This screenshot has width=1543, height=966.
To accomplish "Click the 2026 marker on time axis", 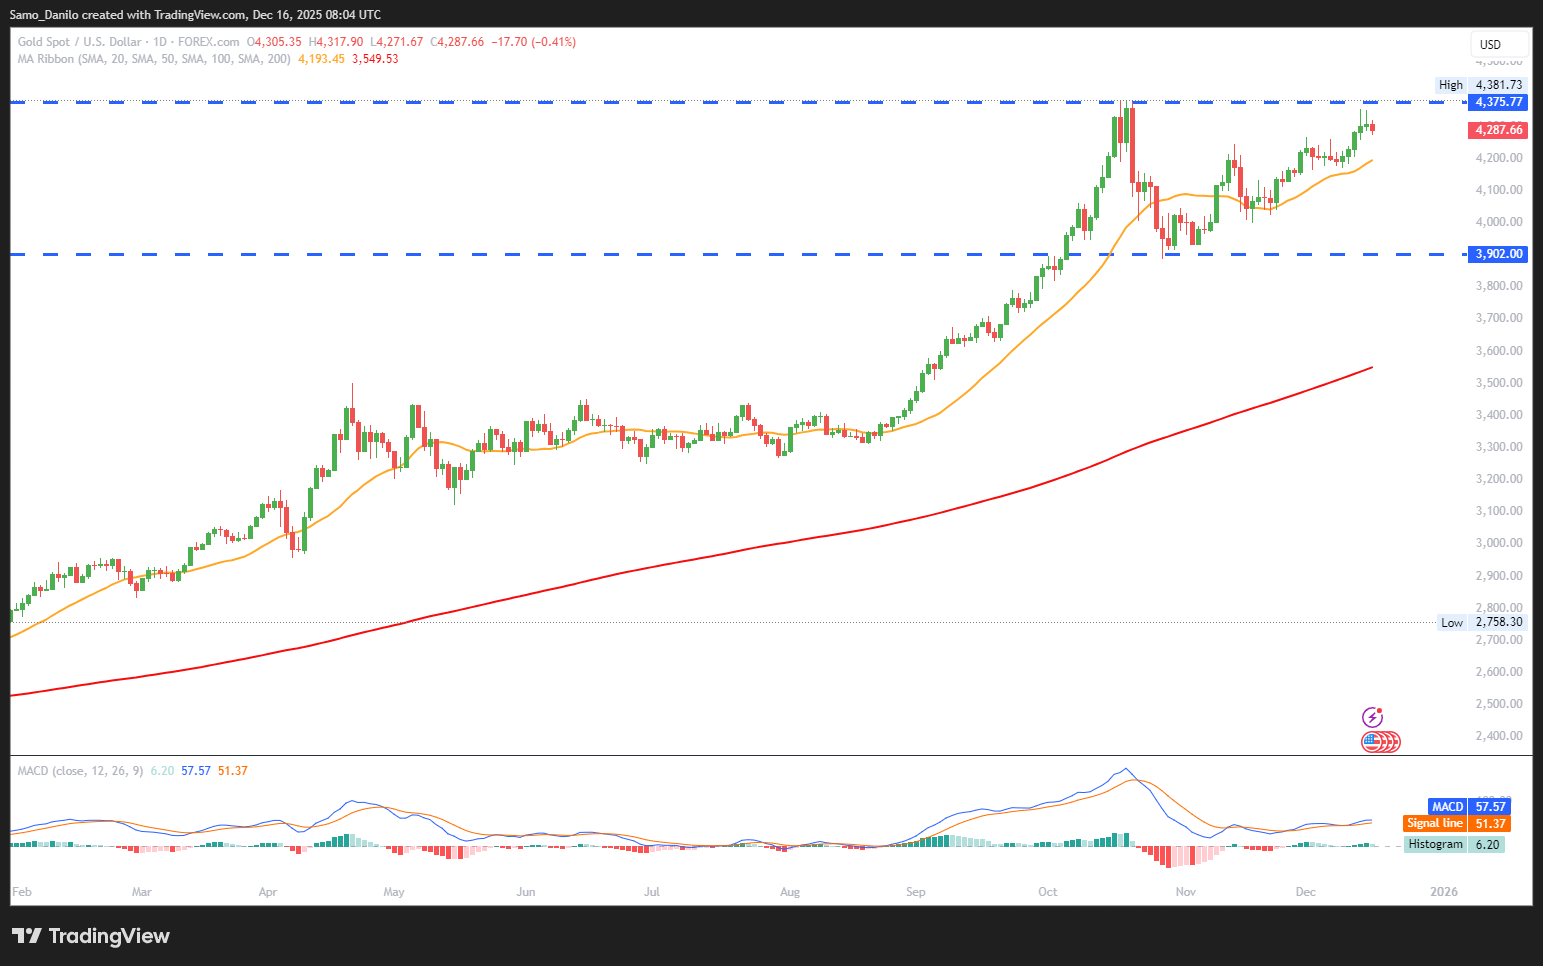I will click(1443, 892).
